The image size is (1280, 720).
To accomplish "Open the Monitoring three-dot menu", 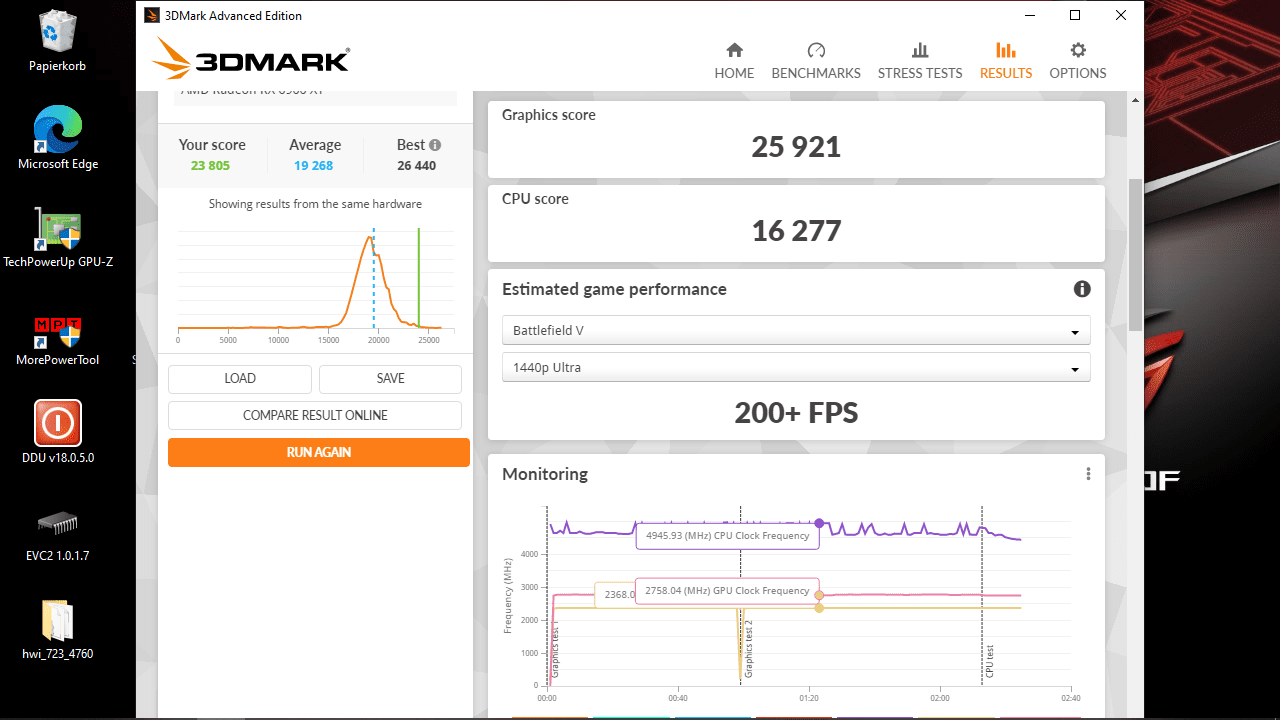I will coord(1088,474).
